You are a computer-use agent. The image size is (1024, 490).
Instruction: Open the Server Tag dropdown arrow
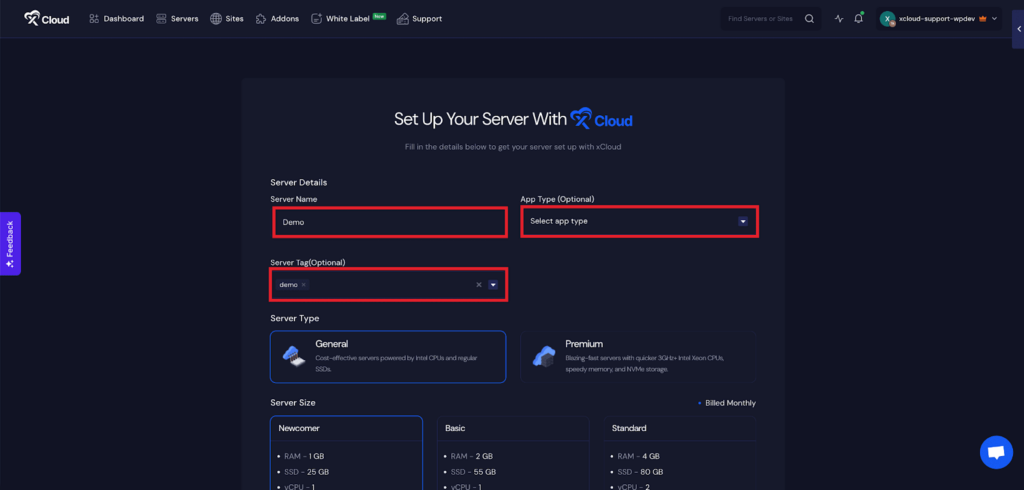click(x=492, y=285)
